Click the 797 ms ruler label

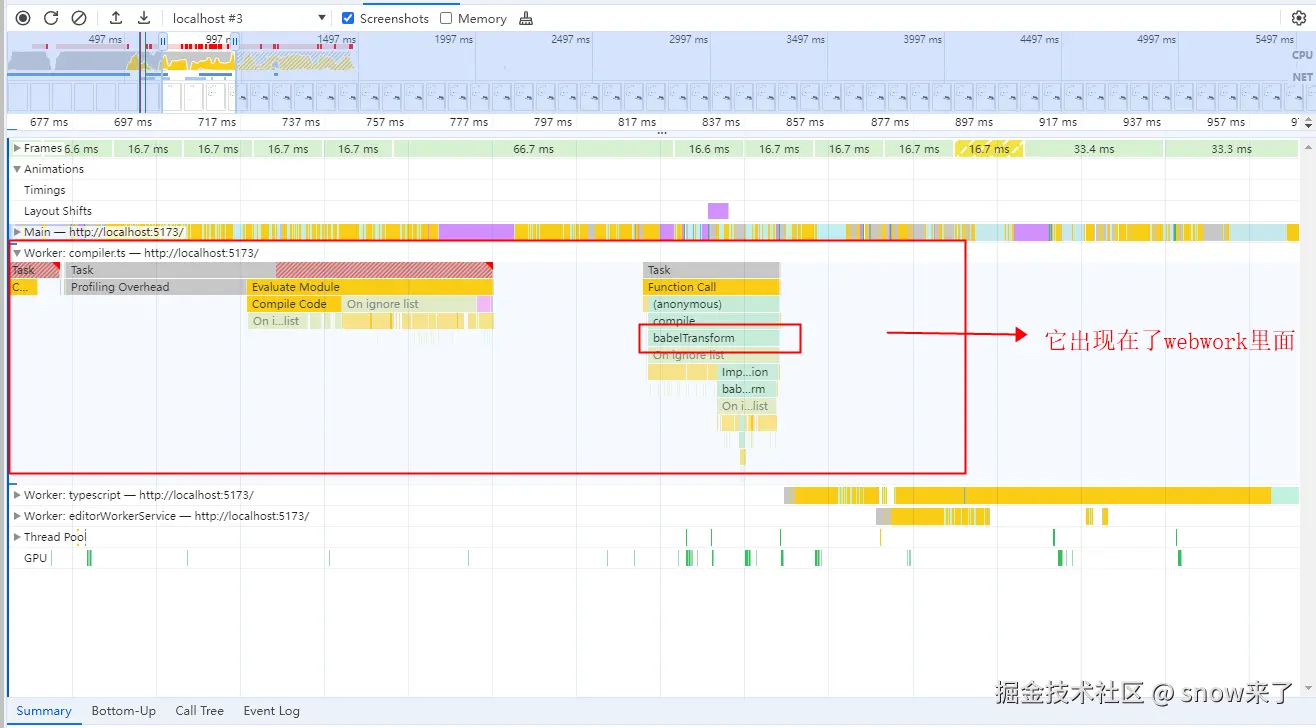[x=553, y=122]
